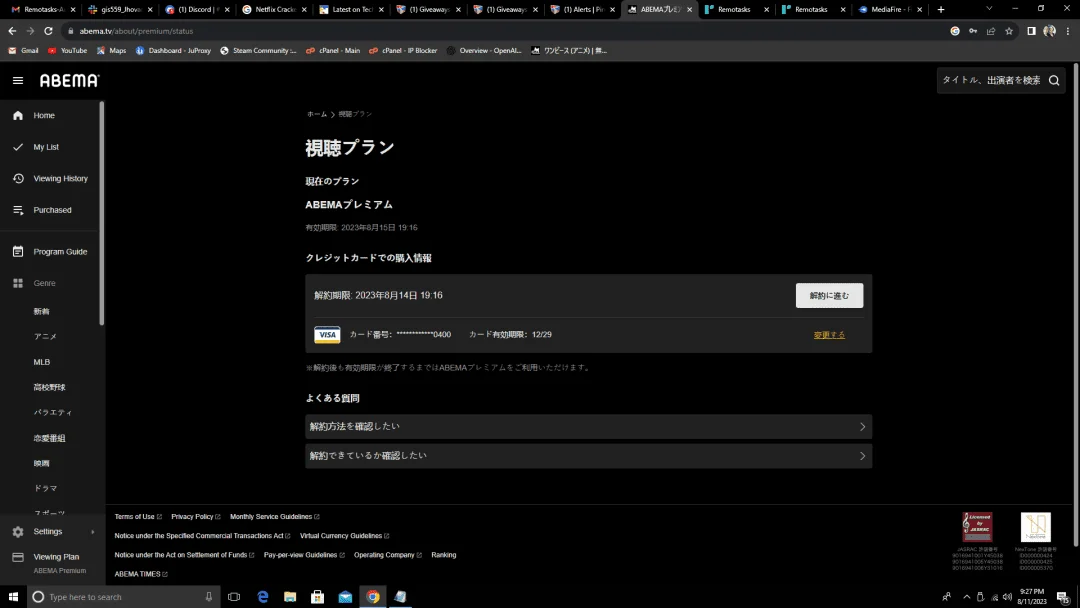Open Microsoft Edge from the taskbar
This screenshot has width=1080, height=608.
click(262, 597)
